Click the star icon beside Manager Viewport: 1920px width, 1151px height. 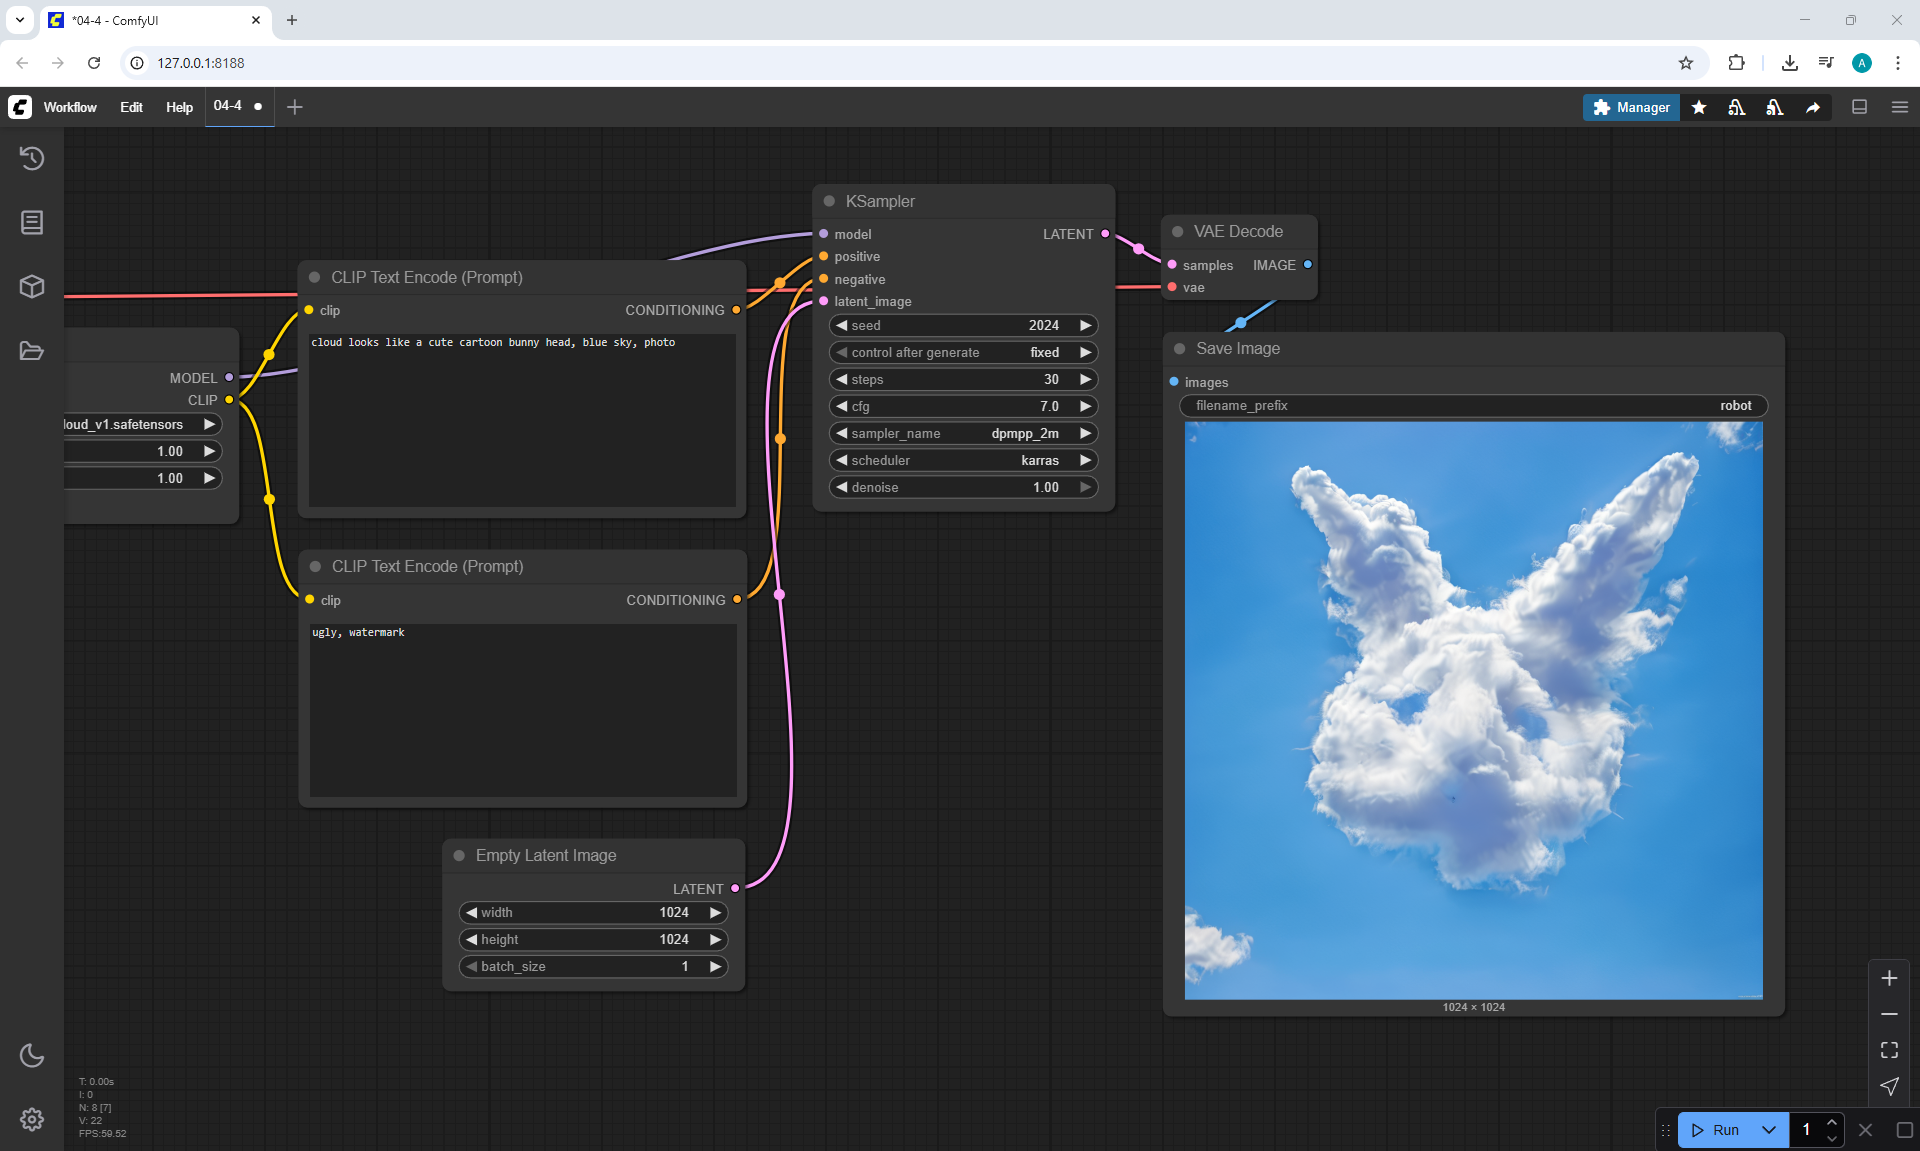coord(1699,107)
